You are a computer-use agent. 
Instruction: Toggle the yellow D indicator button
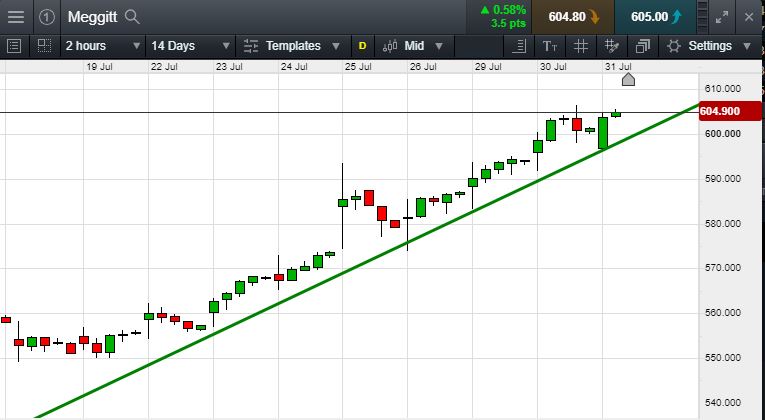(x=362, y=46)
